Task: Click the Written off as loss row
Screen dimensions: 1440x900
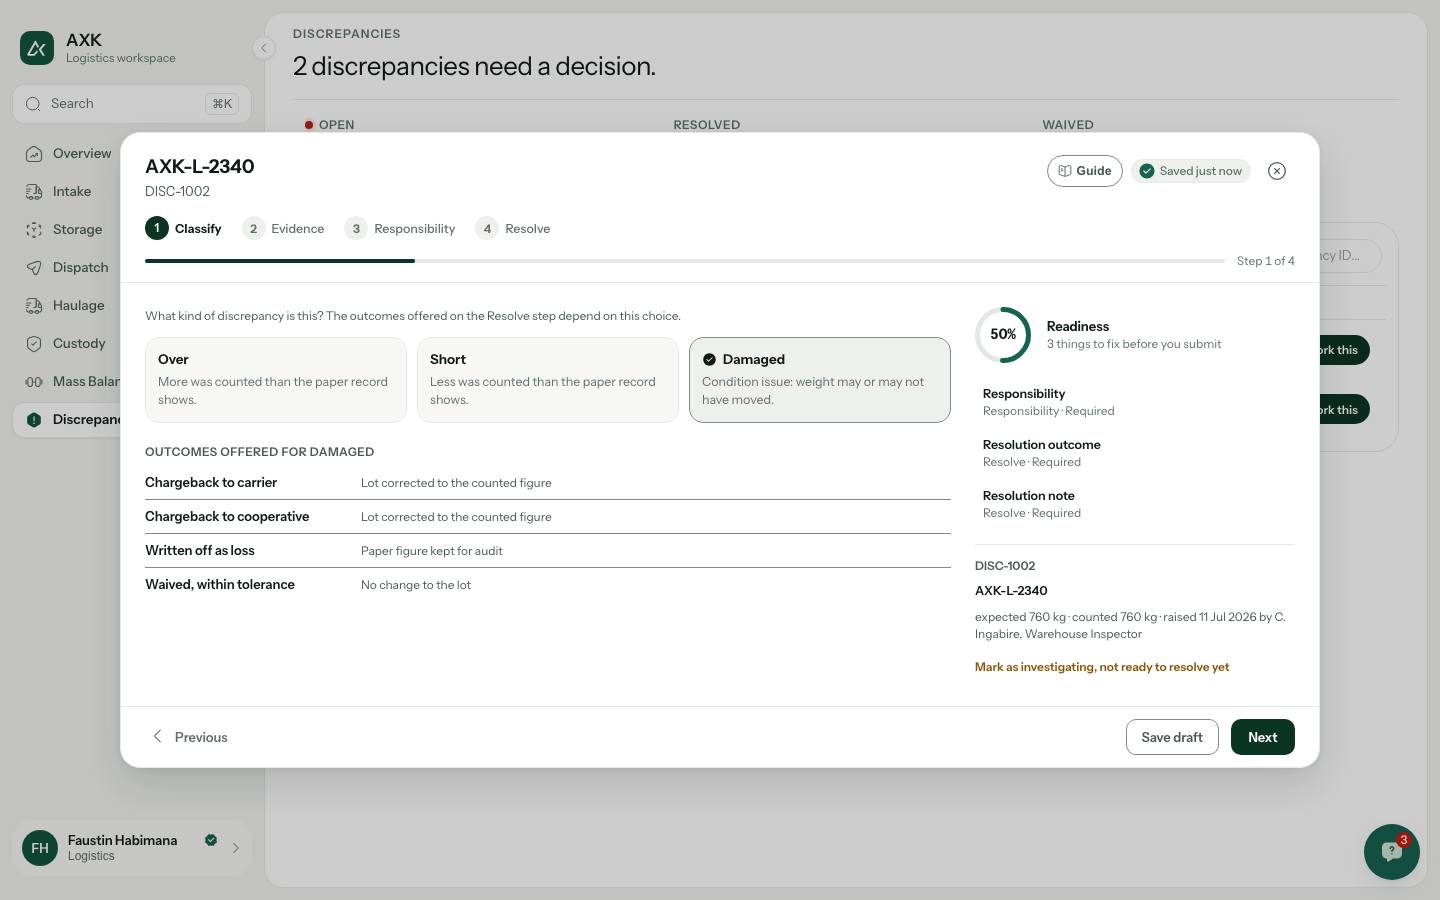Action: pos(548,551)
